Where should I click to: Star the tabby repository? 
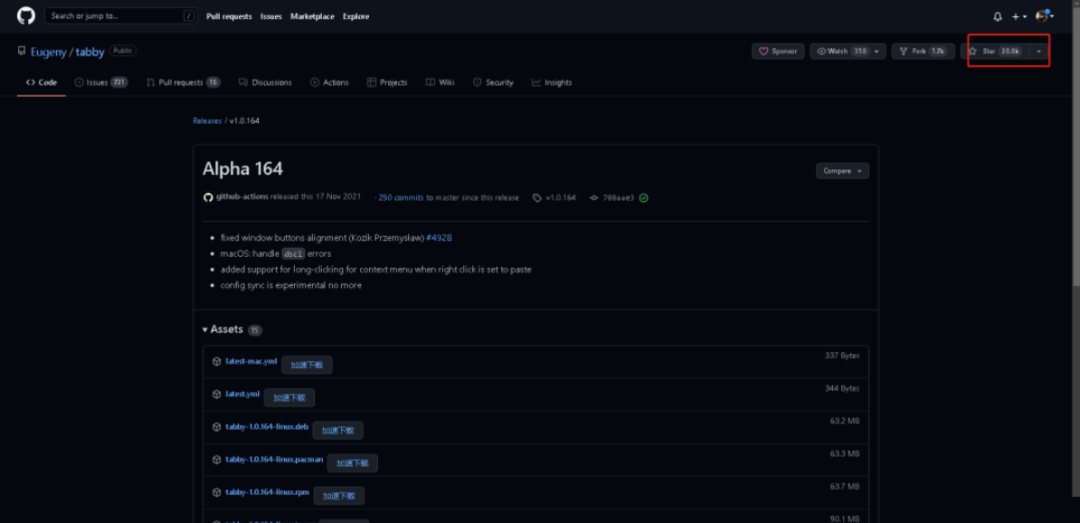pos(995,51)
